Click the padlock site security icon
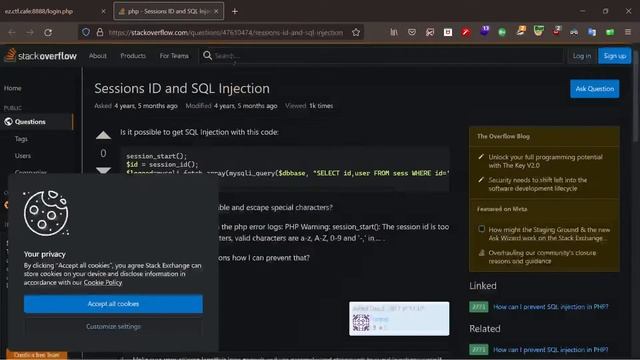This screenshot has height=360, width=640. (100, 32)
